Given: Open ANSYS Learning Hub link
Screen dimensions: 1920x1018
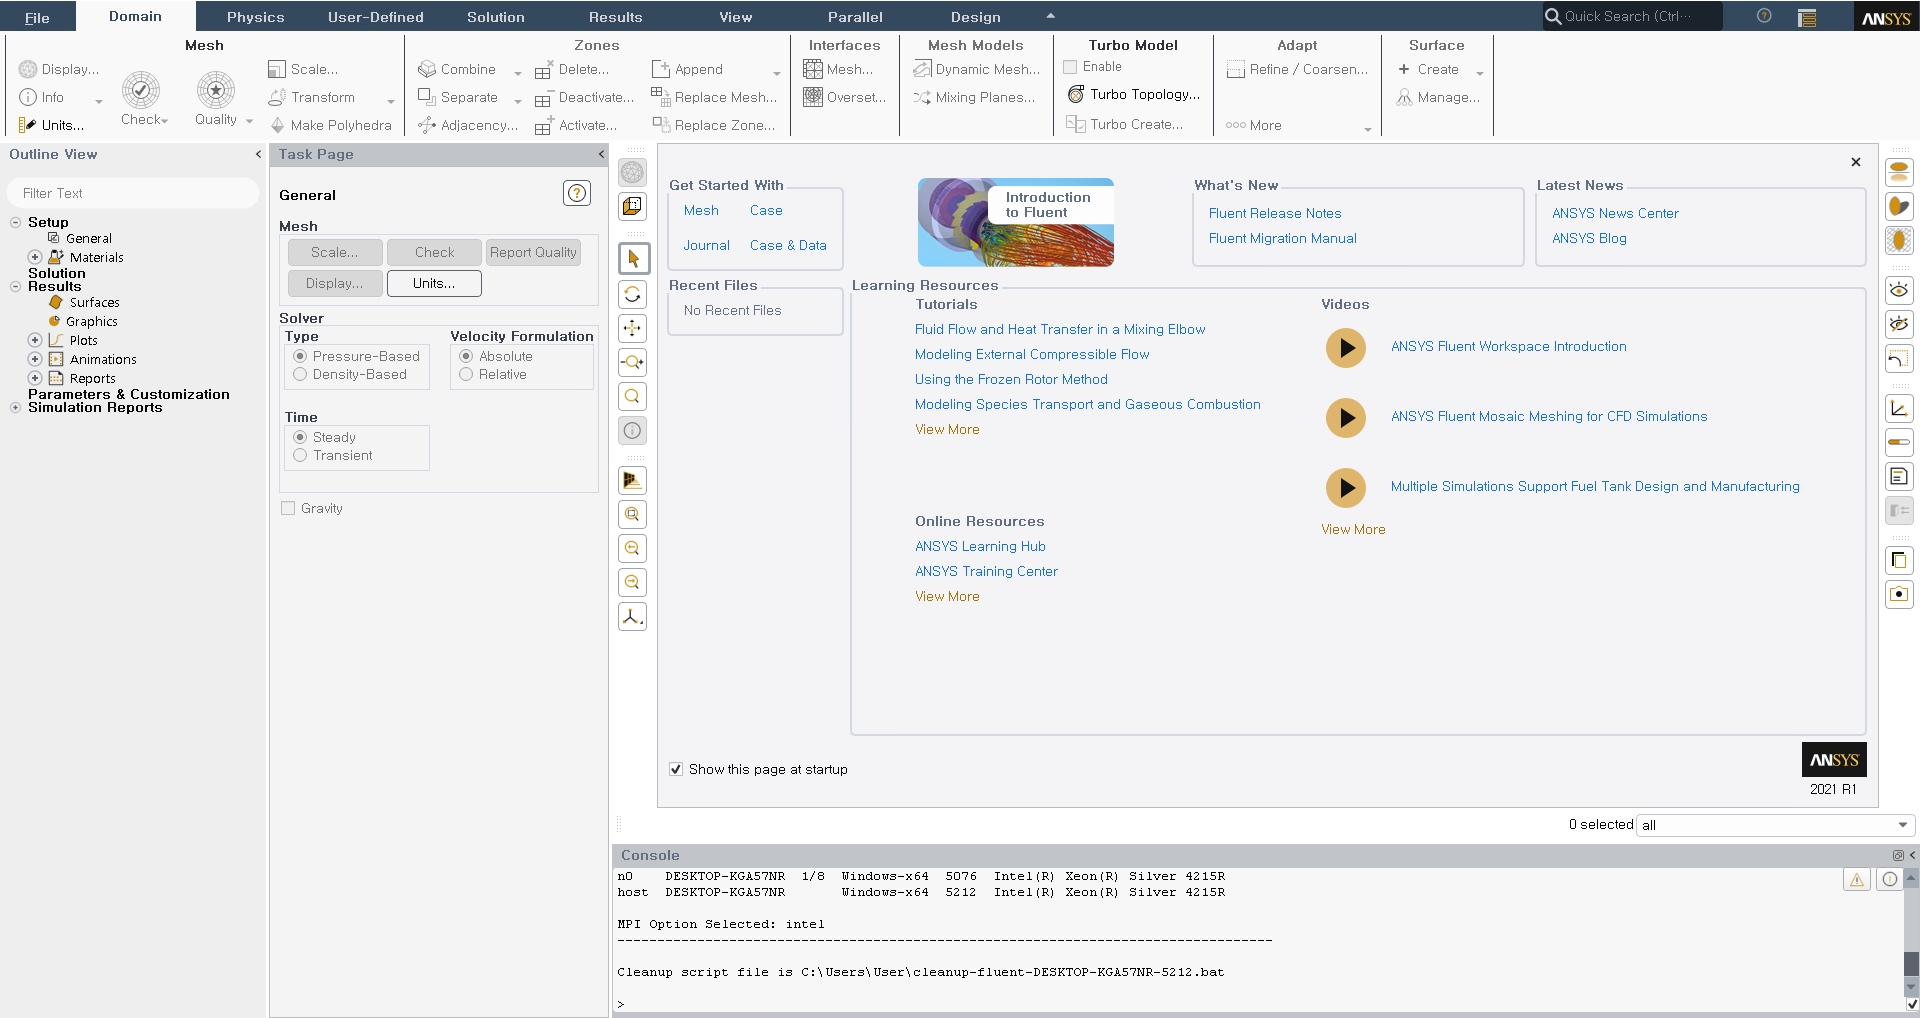Looking at the screenshot, I should point(980,546).
